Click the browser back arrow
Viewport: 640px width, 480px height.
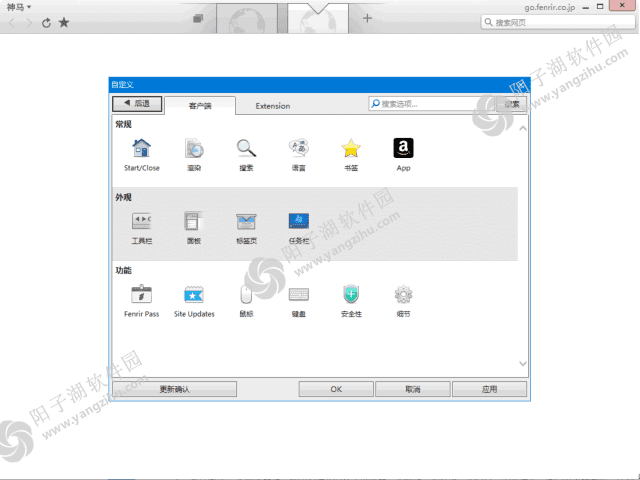click(x=11, y=23)
